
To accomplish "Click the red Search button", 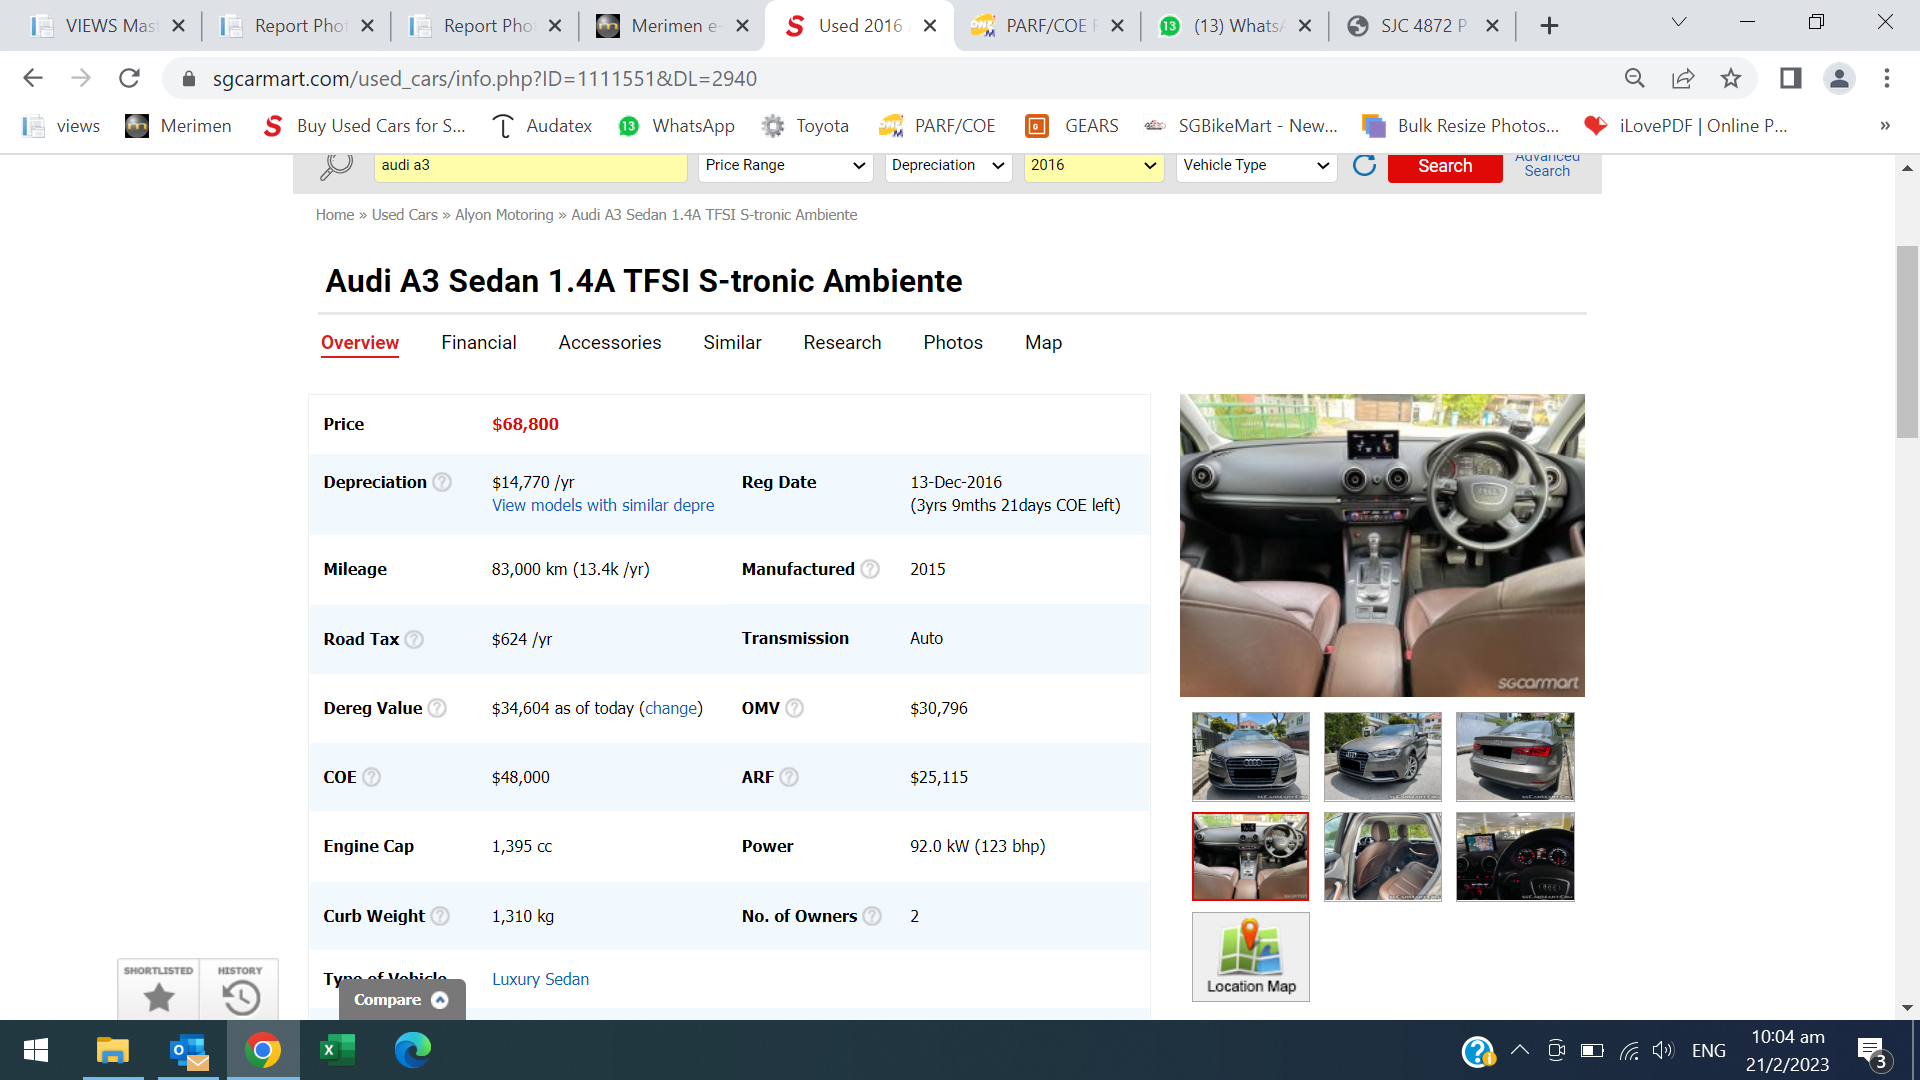I will (x=1444, y=166).
